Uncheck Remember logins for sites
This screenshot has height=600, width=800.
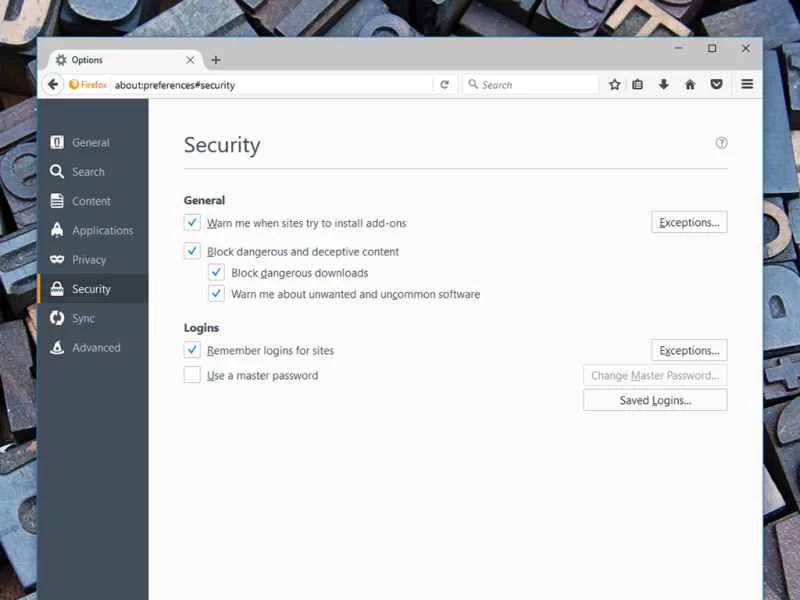(192, 350)
